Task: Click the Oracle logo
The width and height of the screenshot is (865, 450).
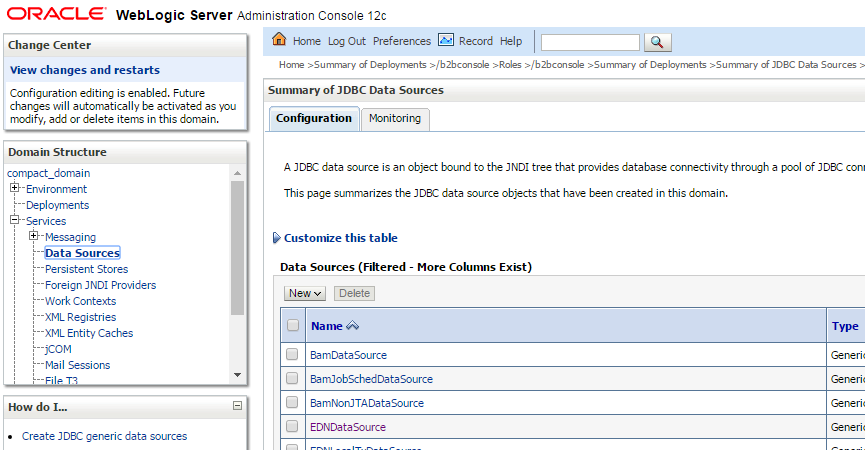Action: click(56, 14)
